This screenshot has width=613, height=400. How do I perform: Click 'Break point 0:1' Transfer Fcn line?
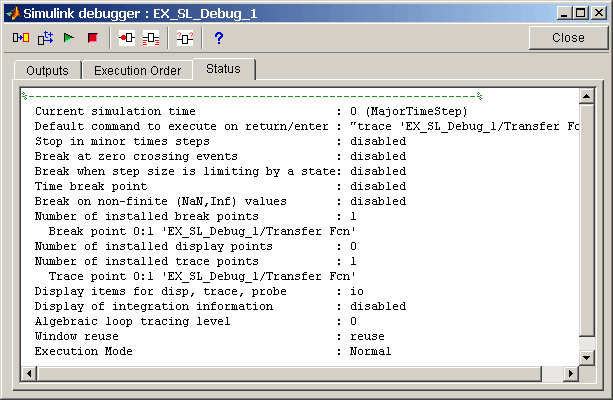[202, 231]
